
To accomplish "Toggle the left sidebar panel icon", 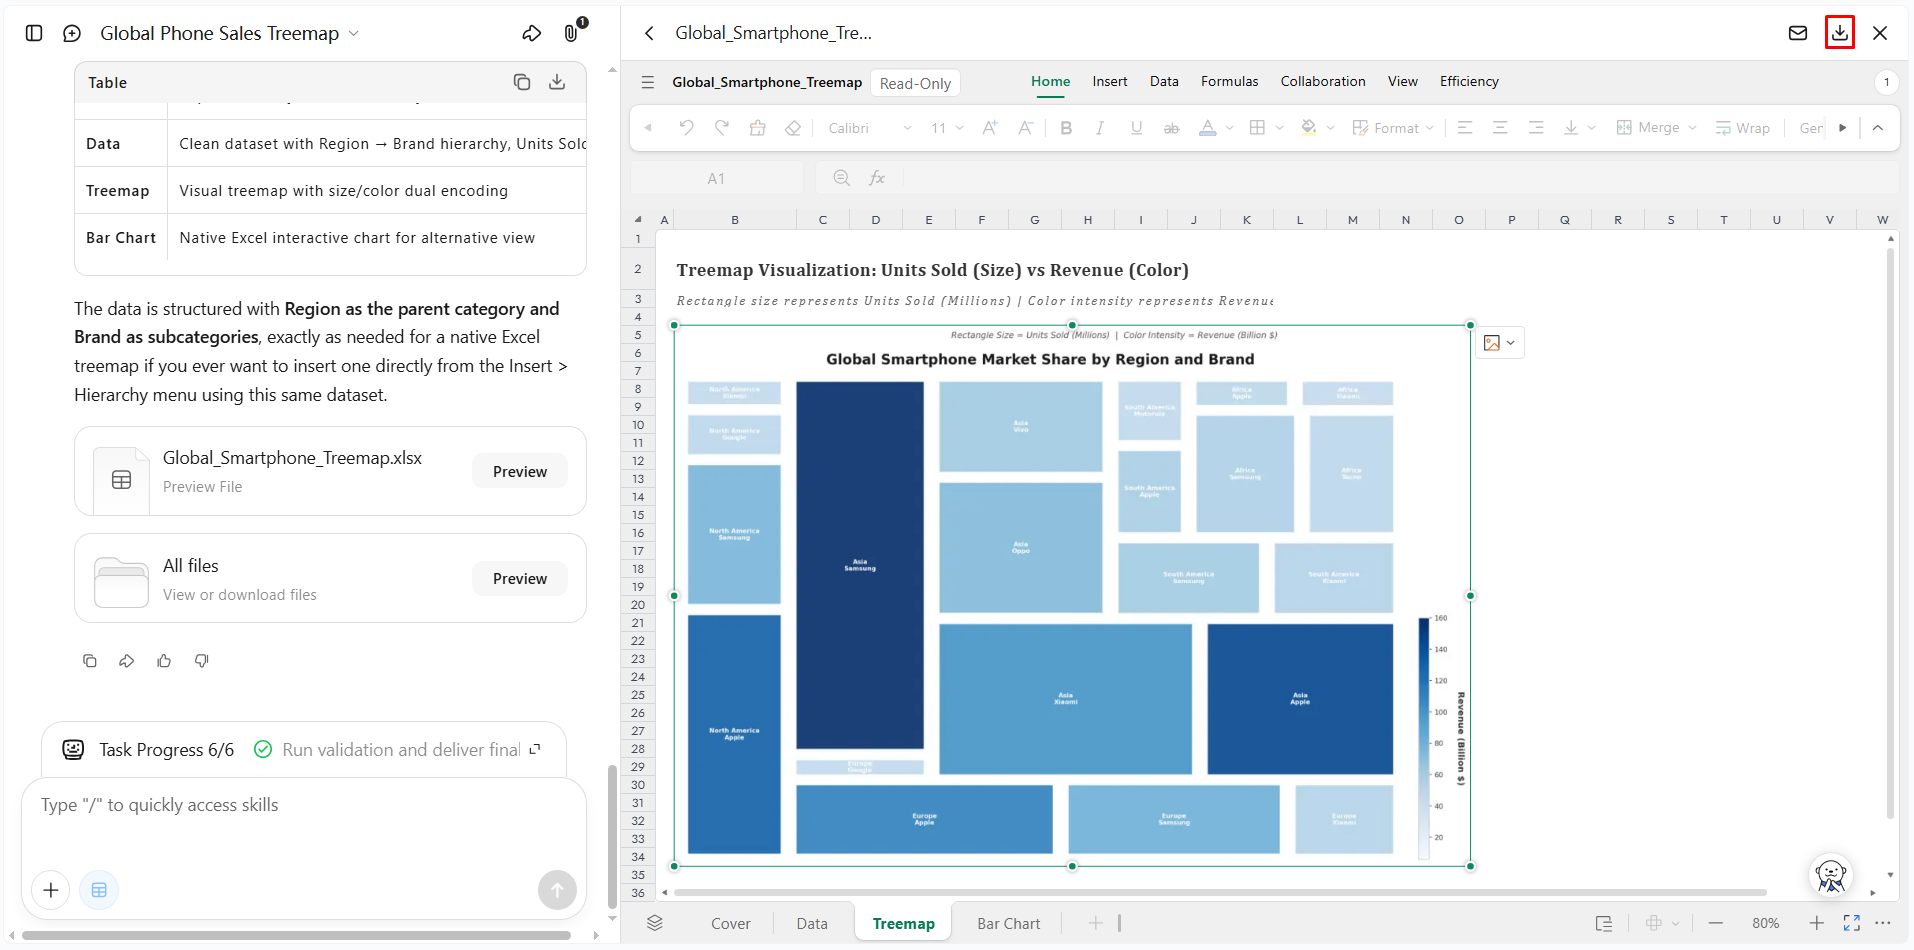I will (x=34, y=33).
